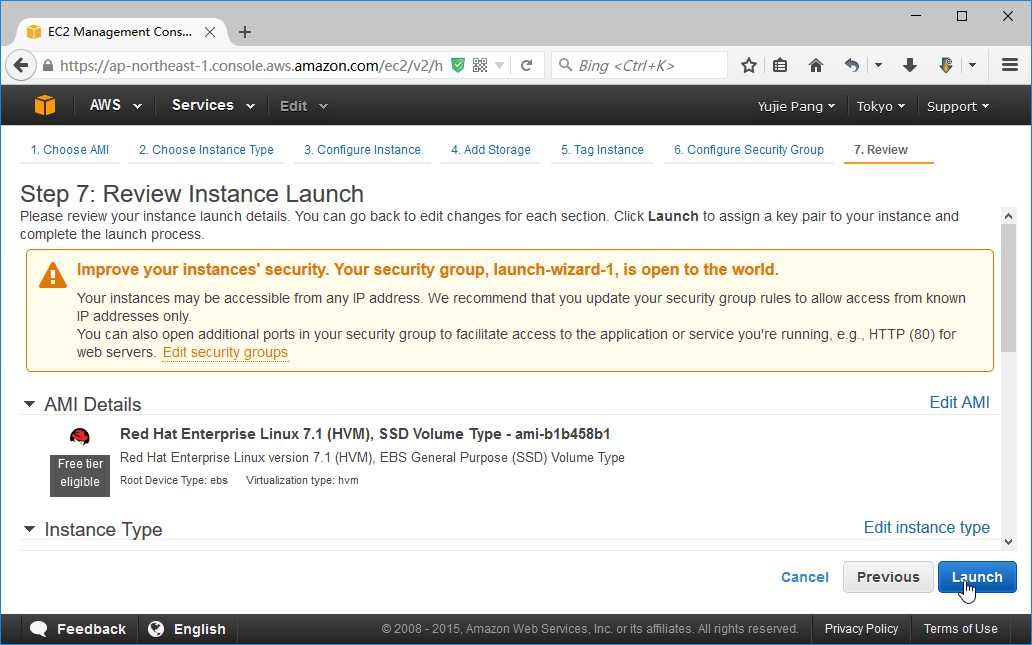Image resolution: width=1032 pixels, height=645 pixels.
Task: Go to step 4 Add Storage
Action: pyautogui.click(x=490, y=150)
